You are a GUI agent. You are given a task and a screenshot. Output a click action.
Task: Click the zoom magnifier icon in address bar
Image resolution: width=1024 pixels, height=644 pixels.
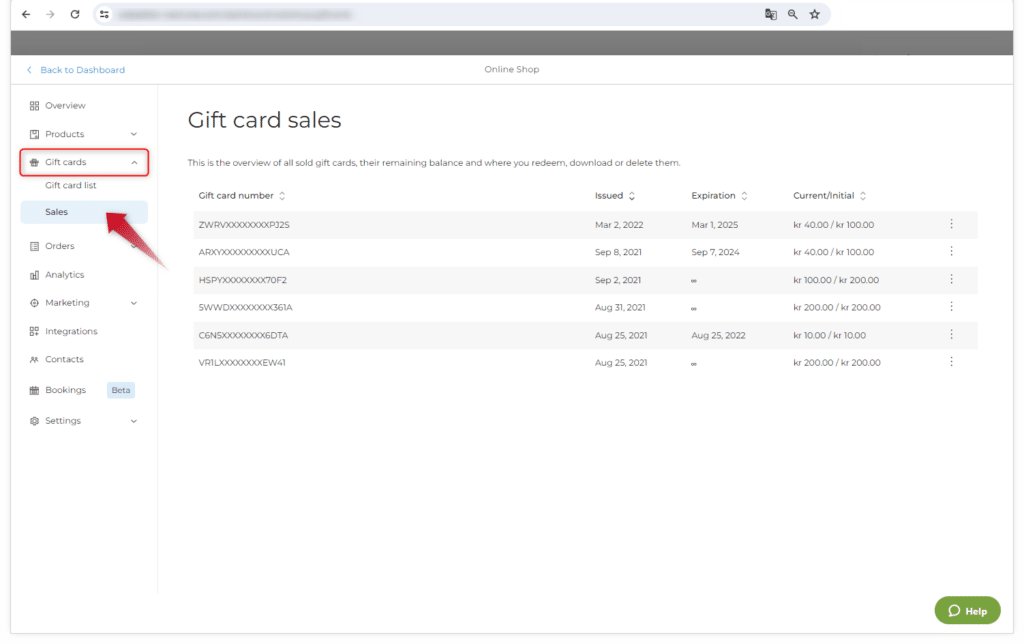tap(792, 15)
